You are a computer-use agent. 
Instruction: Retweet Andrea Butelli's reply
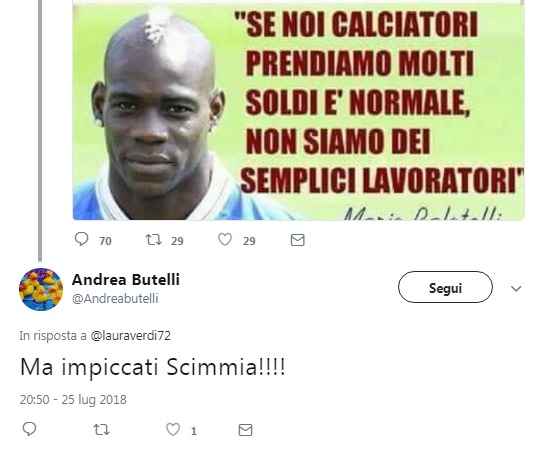101,430
